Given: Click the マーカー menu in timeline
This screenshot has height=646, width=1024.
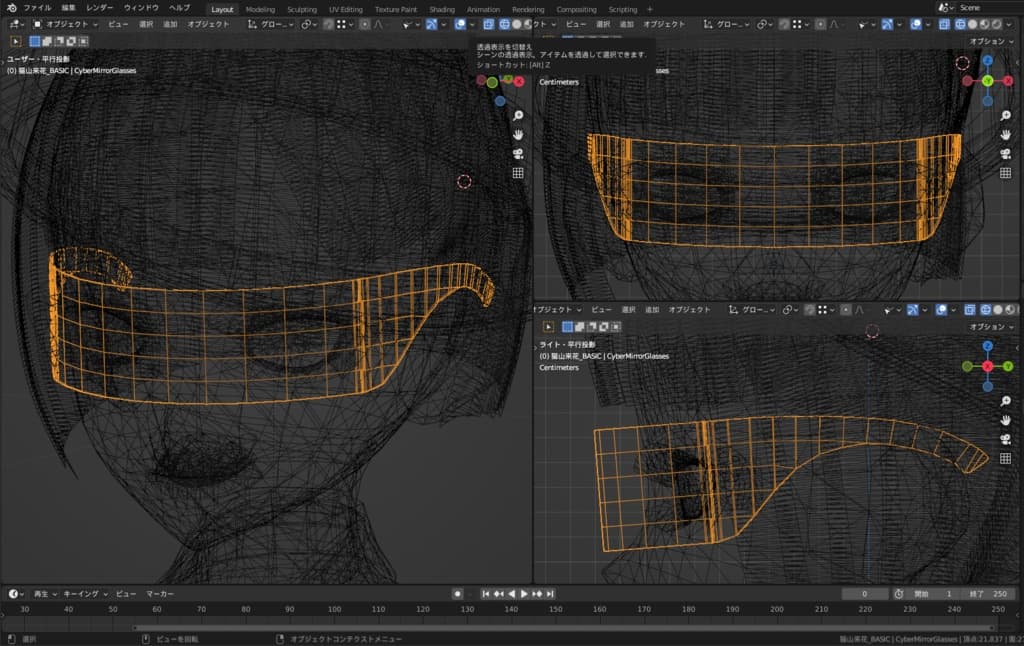Looking at the screenshot, I should point(160,594).
